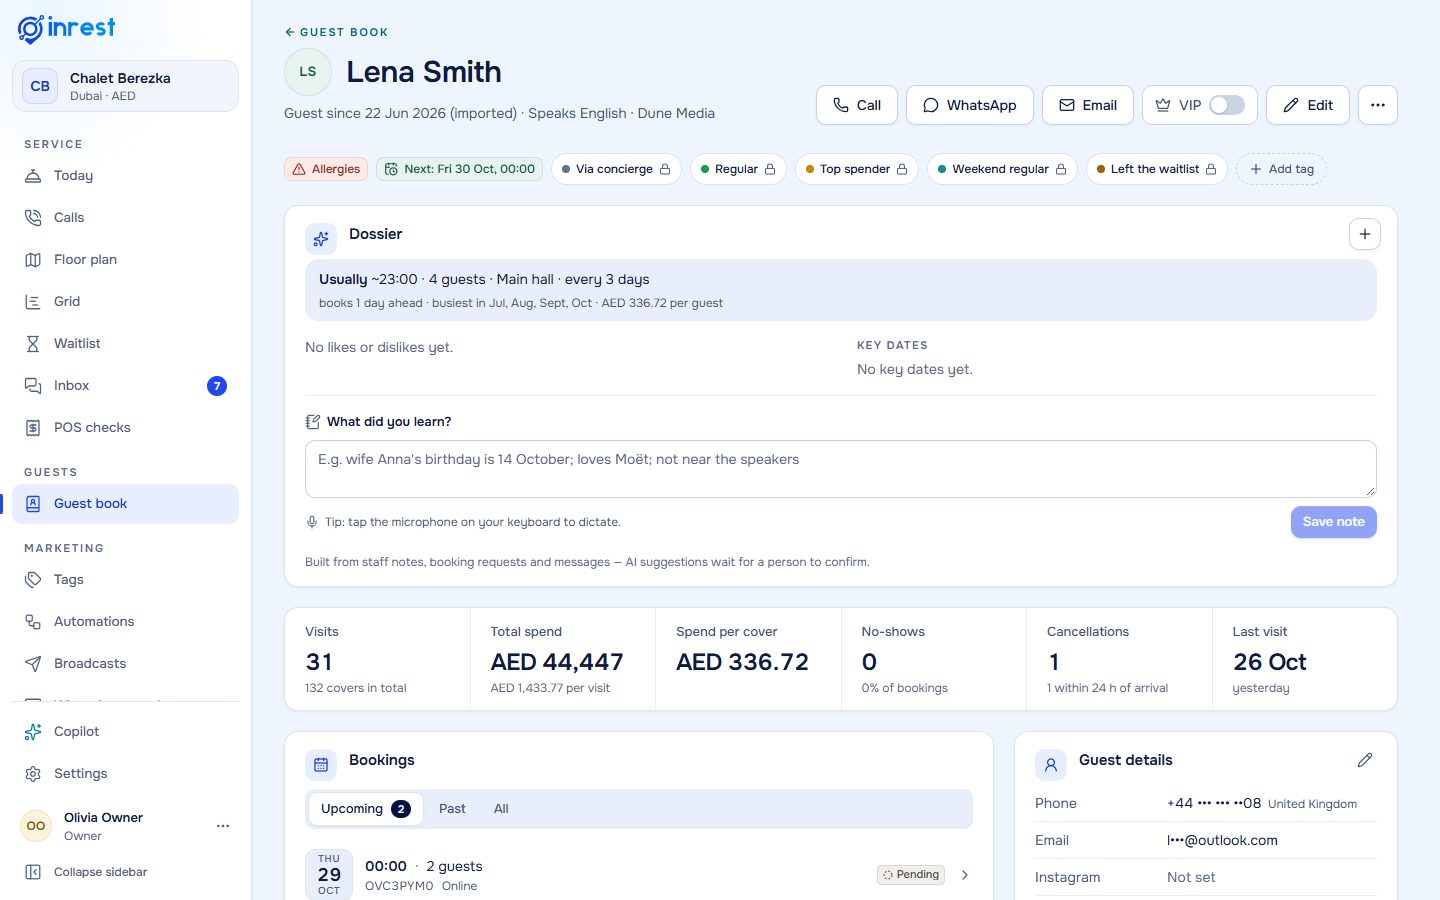Open Tags under Marketing
The image size is (1440, 900).
point(125,579)
